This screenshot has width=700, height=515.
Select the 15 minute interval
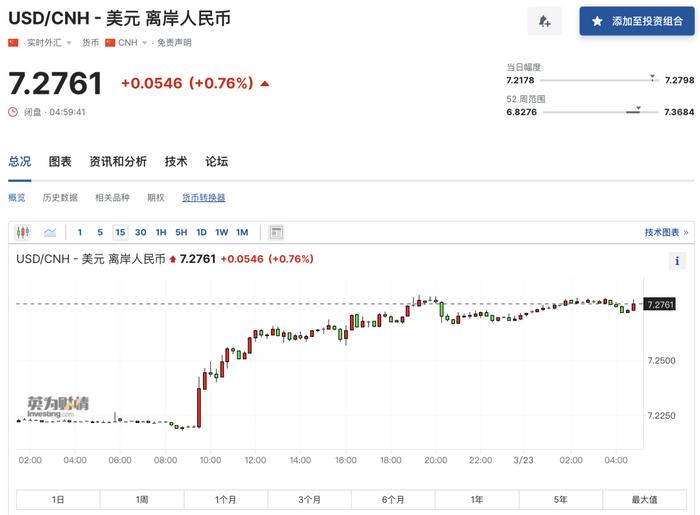coord(120,232)
